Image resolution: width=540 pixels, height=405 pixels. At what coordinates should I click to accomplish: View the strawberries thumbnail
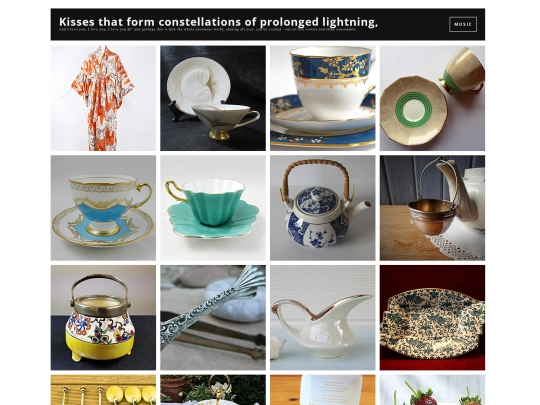point(432,390)
